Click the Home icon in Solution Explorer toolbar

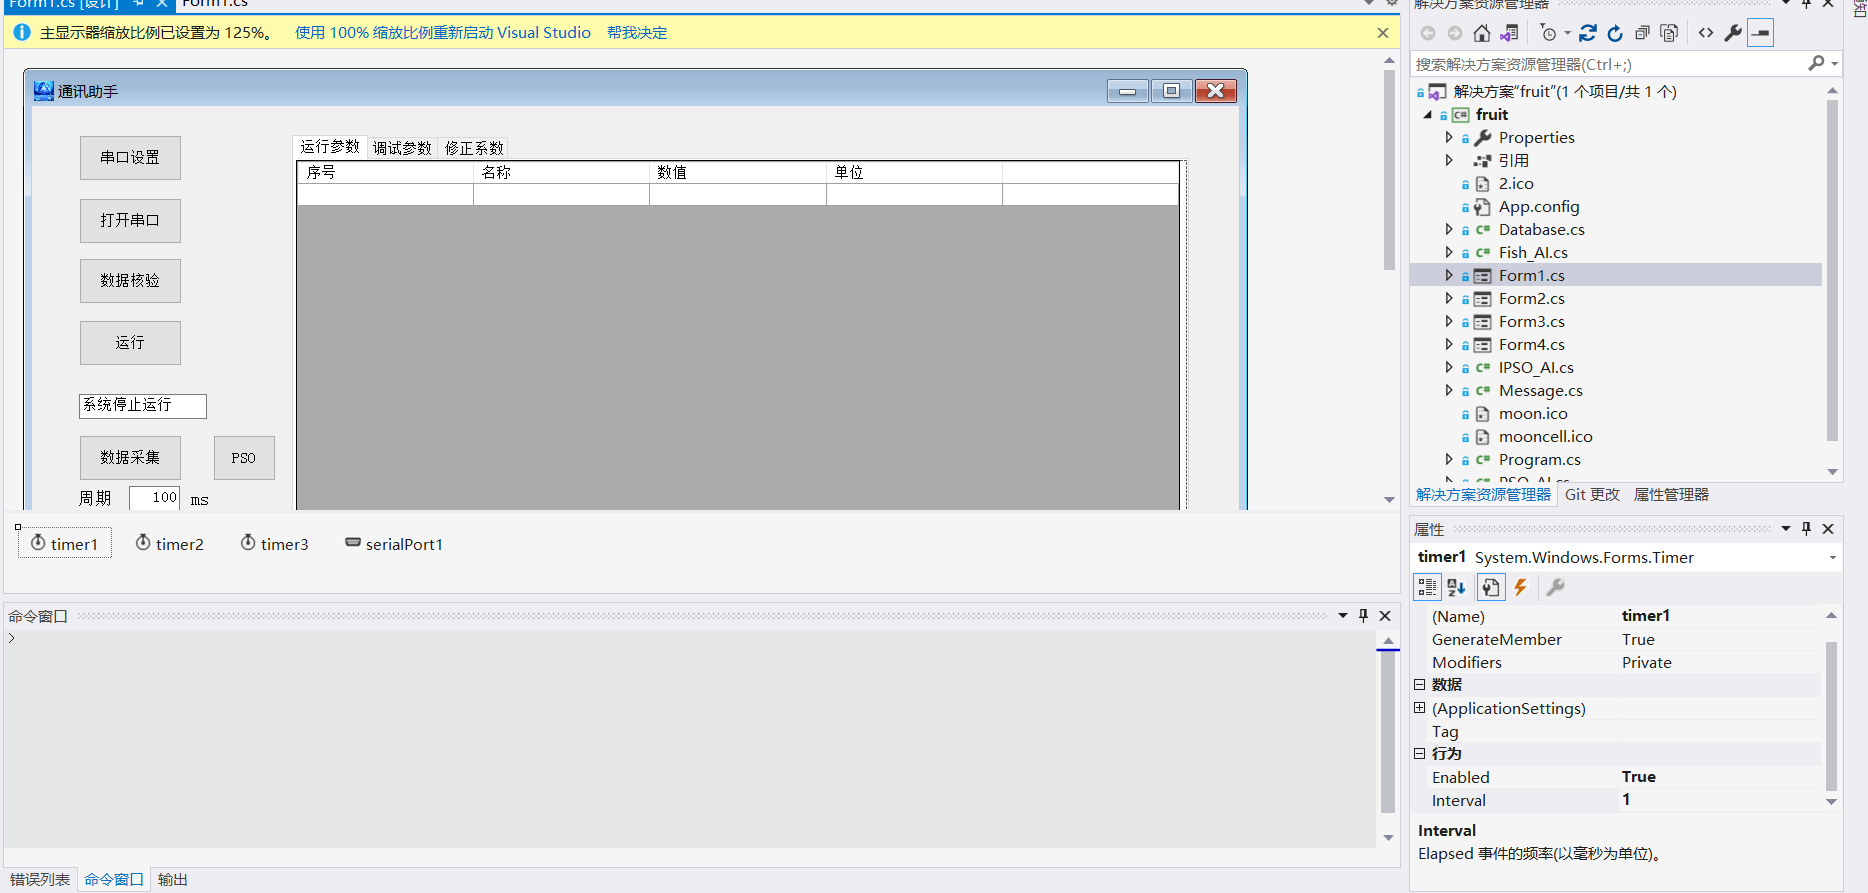1482,33
